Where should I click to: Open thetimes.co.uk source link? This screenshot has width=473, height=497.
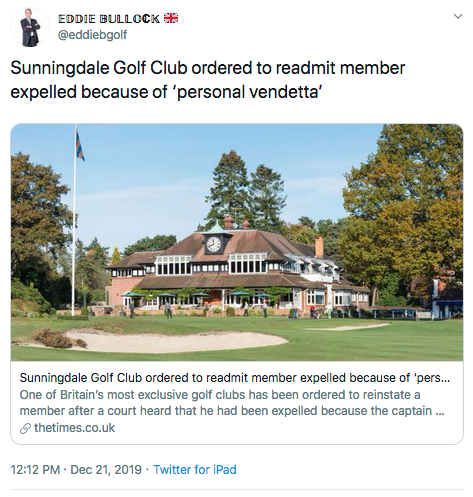click(x=74, y=428)
